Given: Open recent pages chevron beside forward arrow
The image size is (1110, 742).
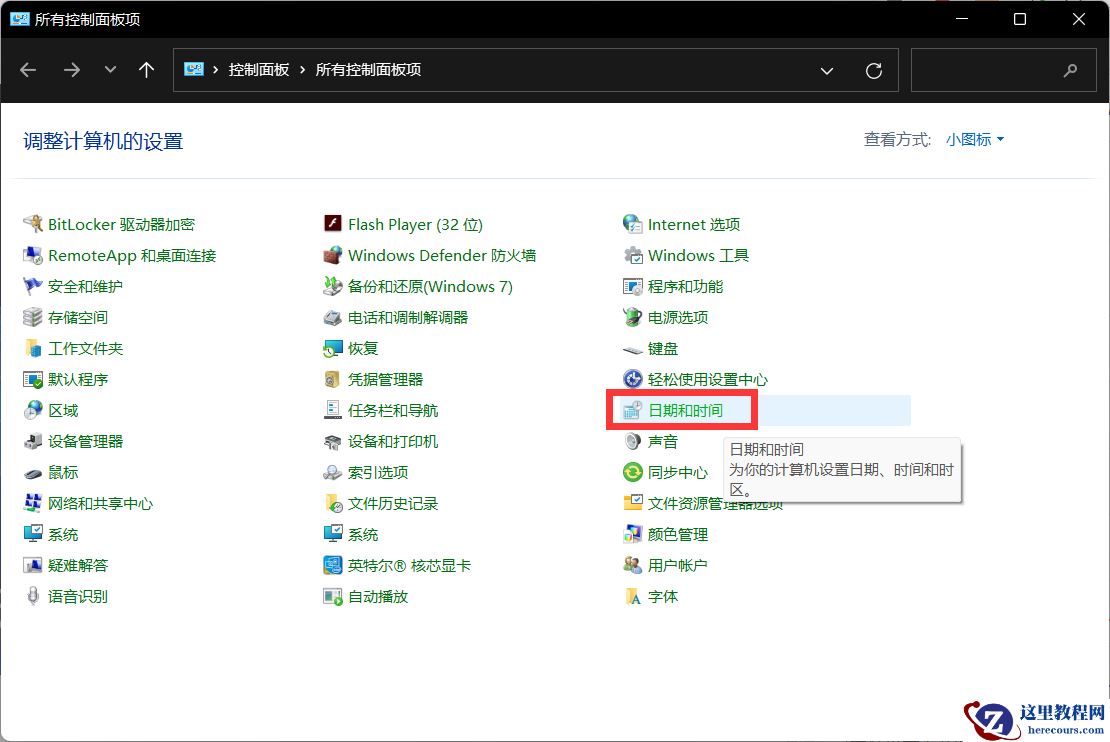Looking at the screenshot, I should (110, 70).
